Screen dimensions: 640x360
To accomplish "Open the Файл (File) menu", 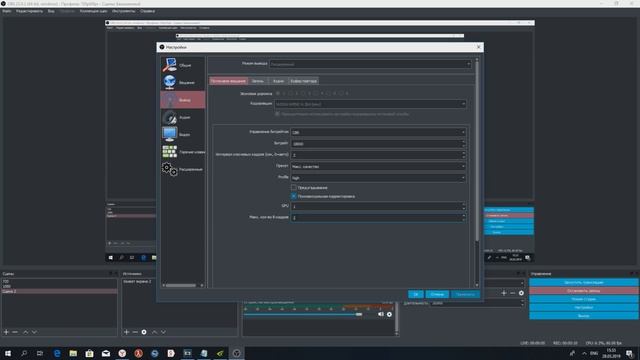I will tap(7, 11).
